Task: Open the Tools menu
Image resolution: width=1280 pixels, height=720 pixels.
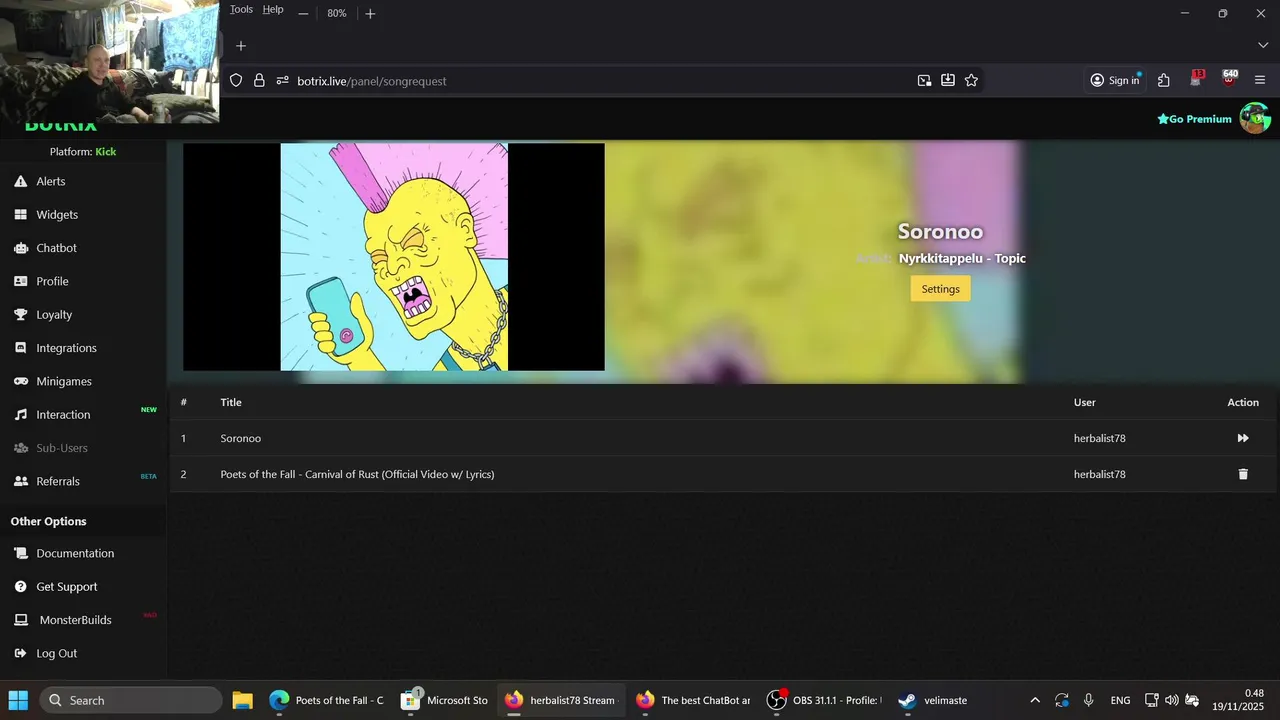Action: [x=241, y=9]
